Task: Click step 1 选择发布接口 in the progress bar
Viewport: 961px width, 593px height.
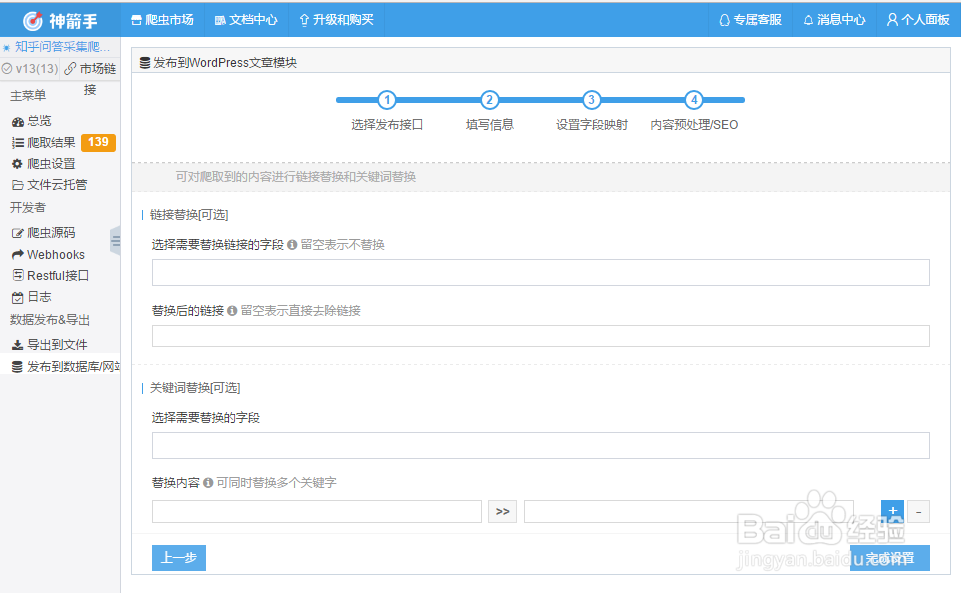Action: coord(387,101)
